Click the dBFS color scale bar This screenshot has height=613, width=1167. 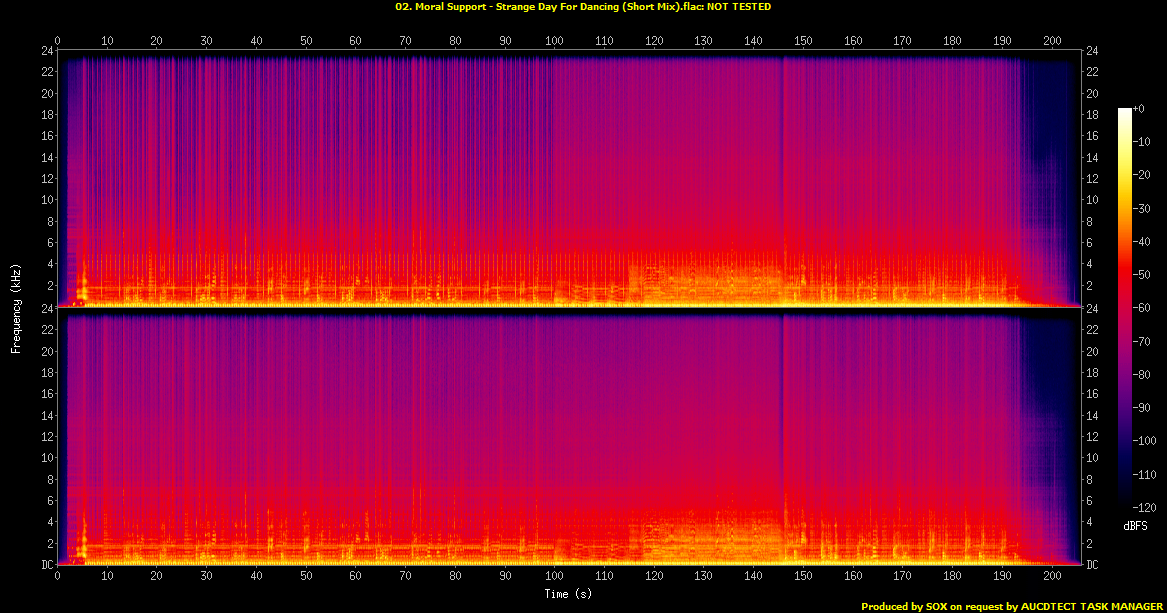coord(1125,308)
